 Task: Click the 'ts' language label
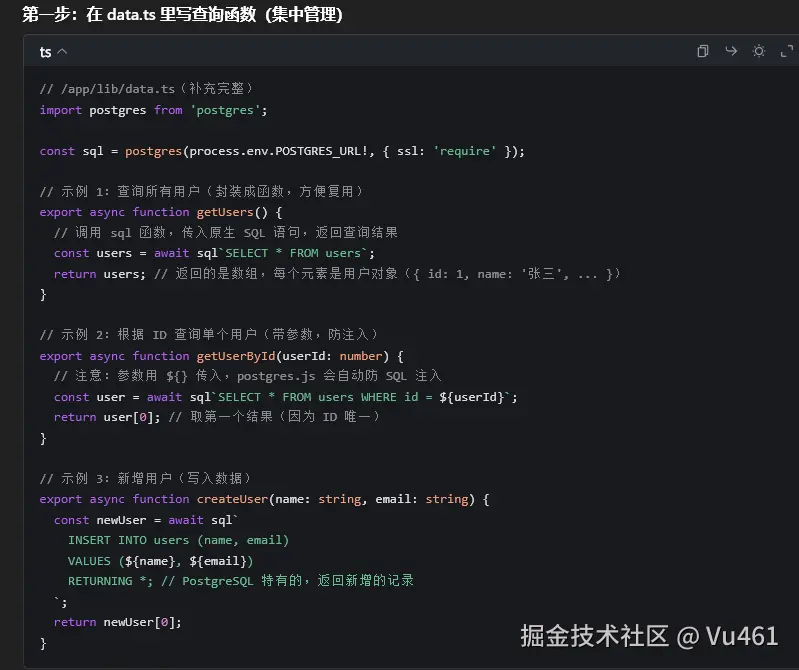pos(45,52)
